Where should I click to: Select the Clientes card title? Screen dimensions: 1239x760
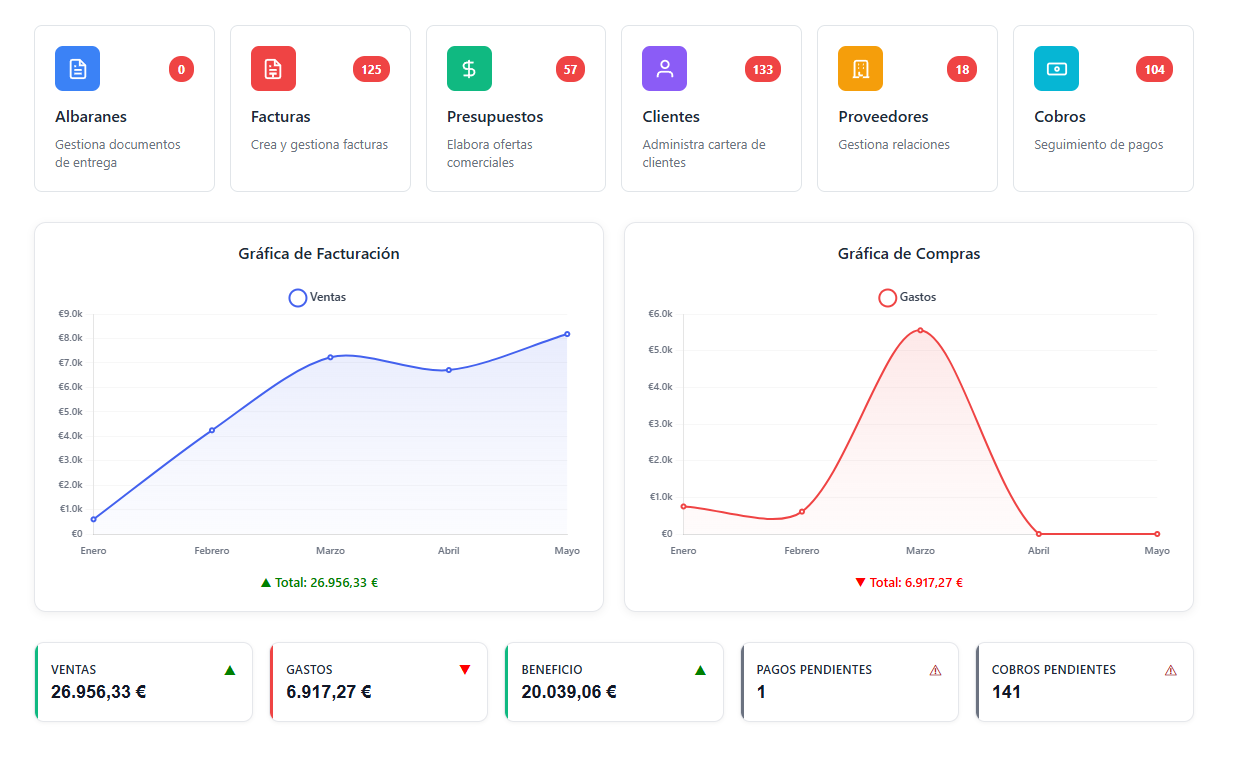[x=671, y=117]
